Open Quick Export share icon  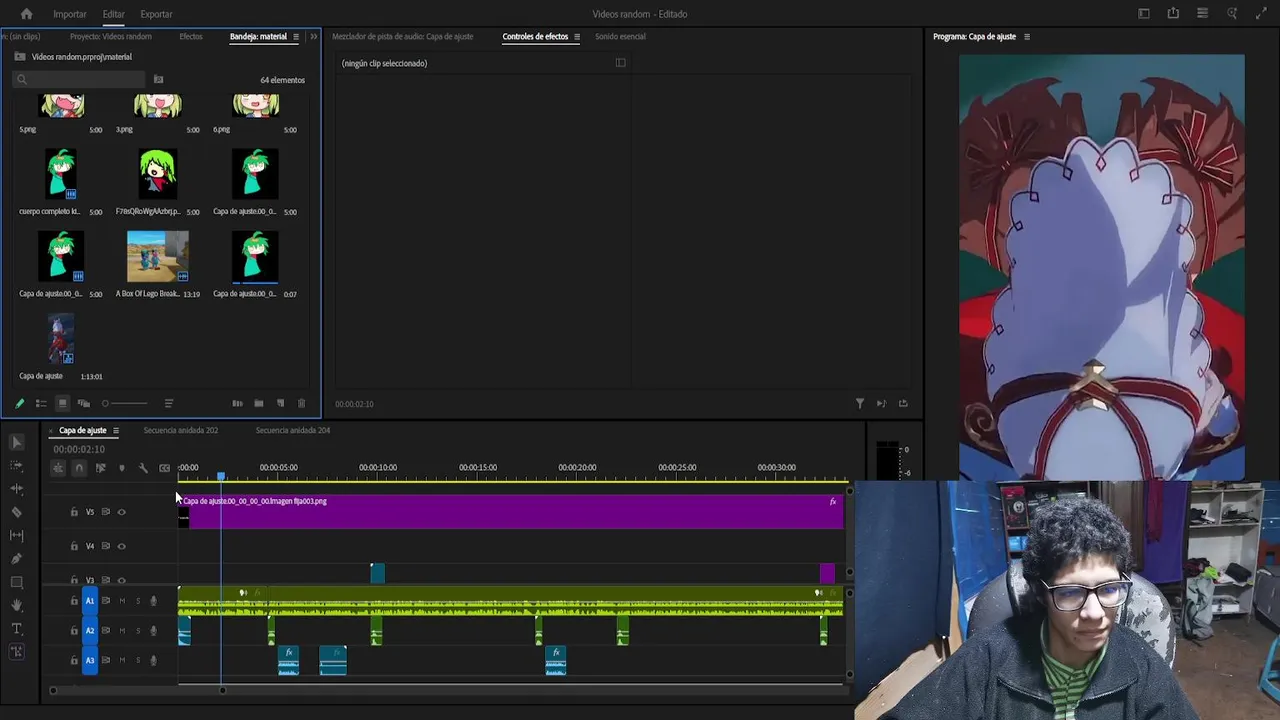[x=1173, y=14]
